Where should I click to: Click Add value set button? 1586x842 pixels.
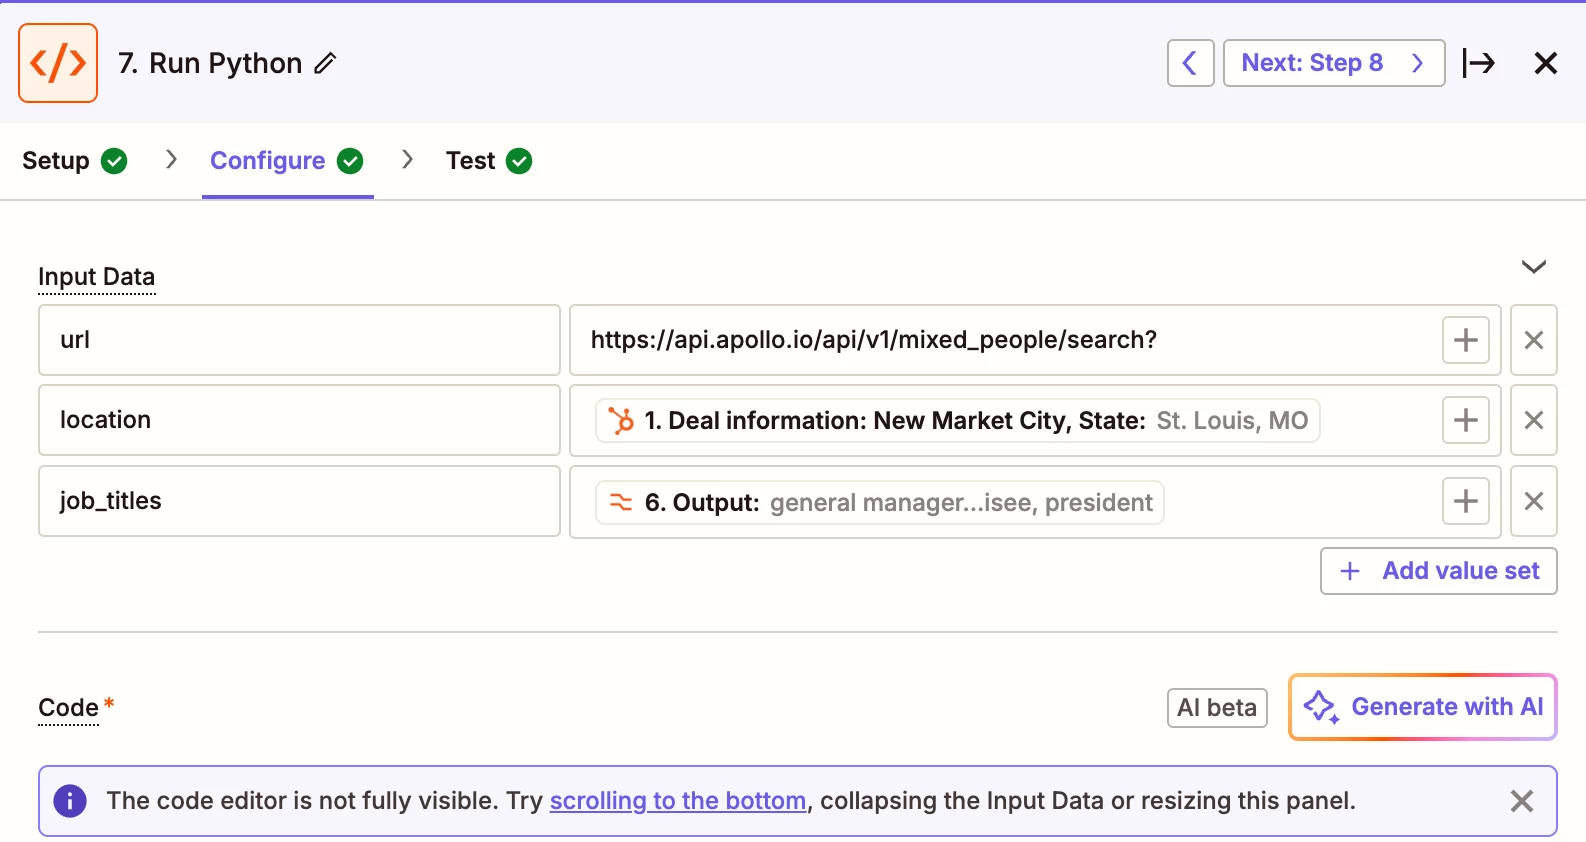tap(1438, 571)
